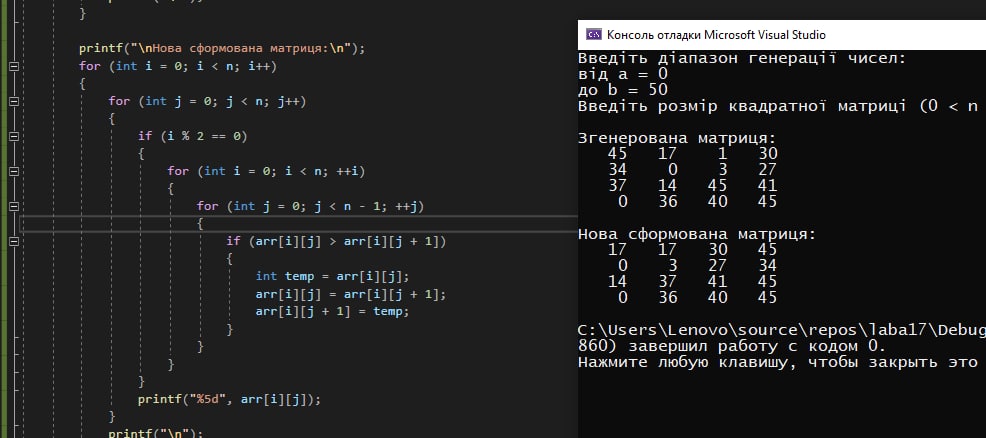Click console line "Введіть діапазон генерації чисел:"
Screen dimensions: 986x438
coord(742,60)
